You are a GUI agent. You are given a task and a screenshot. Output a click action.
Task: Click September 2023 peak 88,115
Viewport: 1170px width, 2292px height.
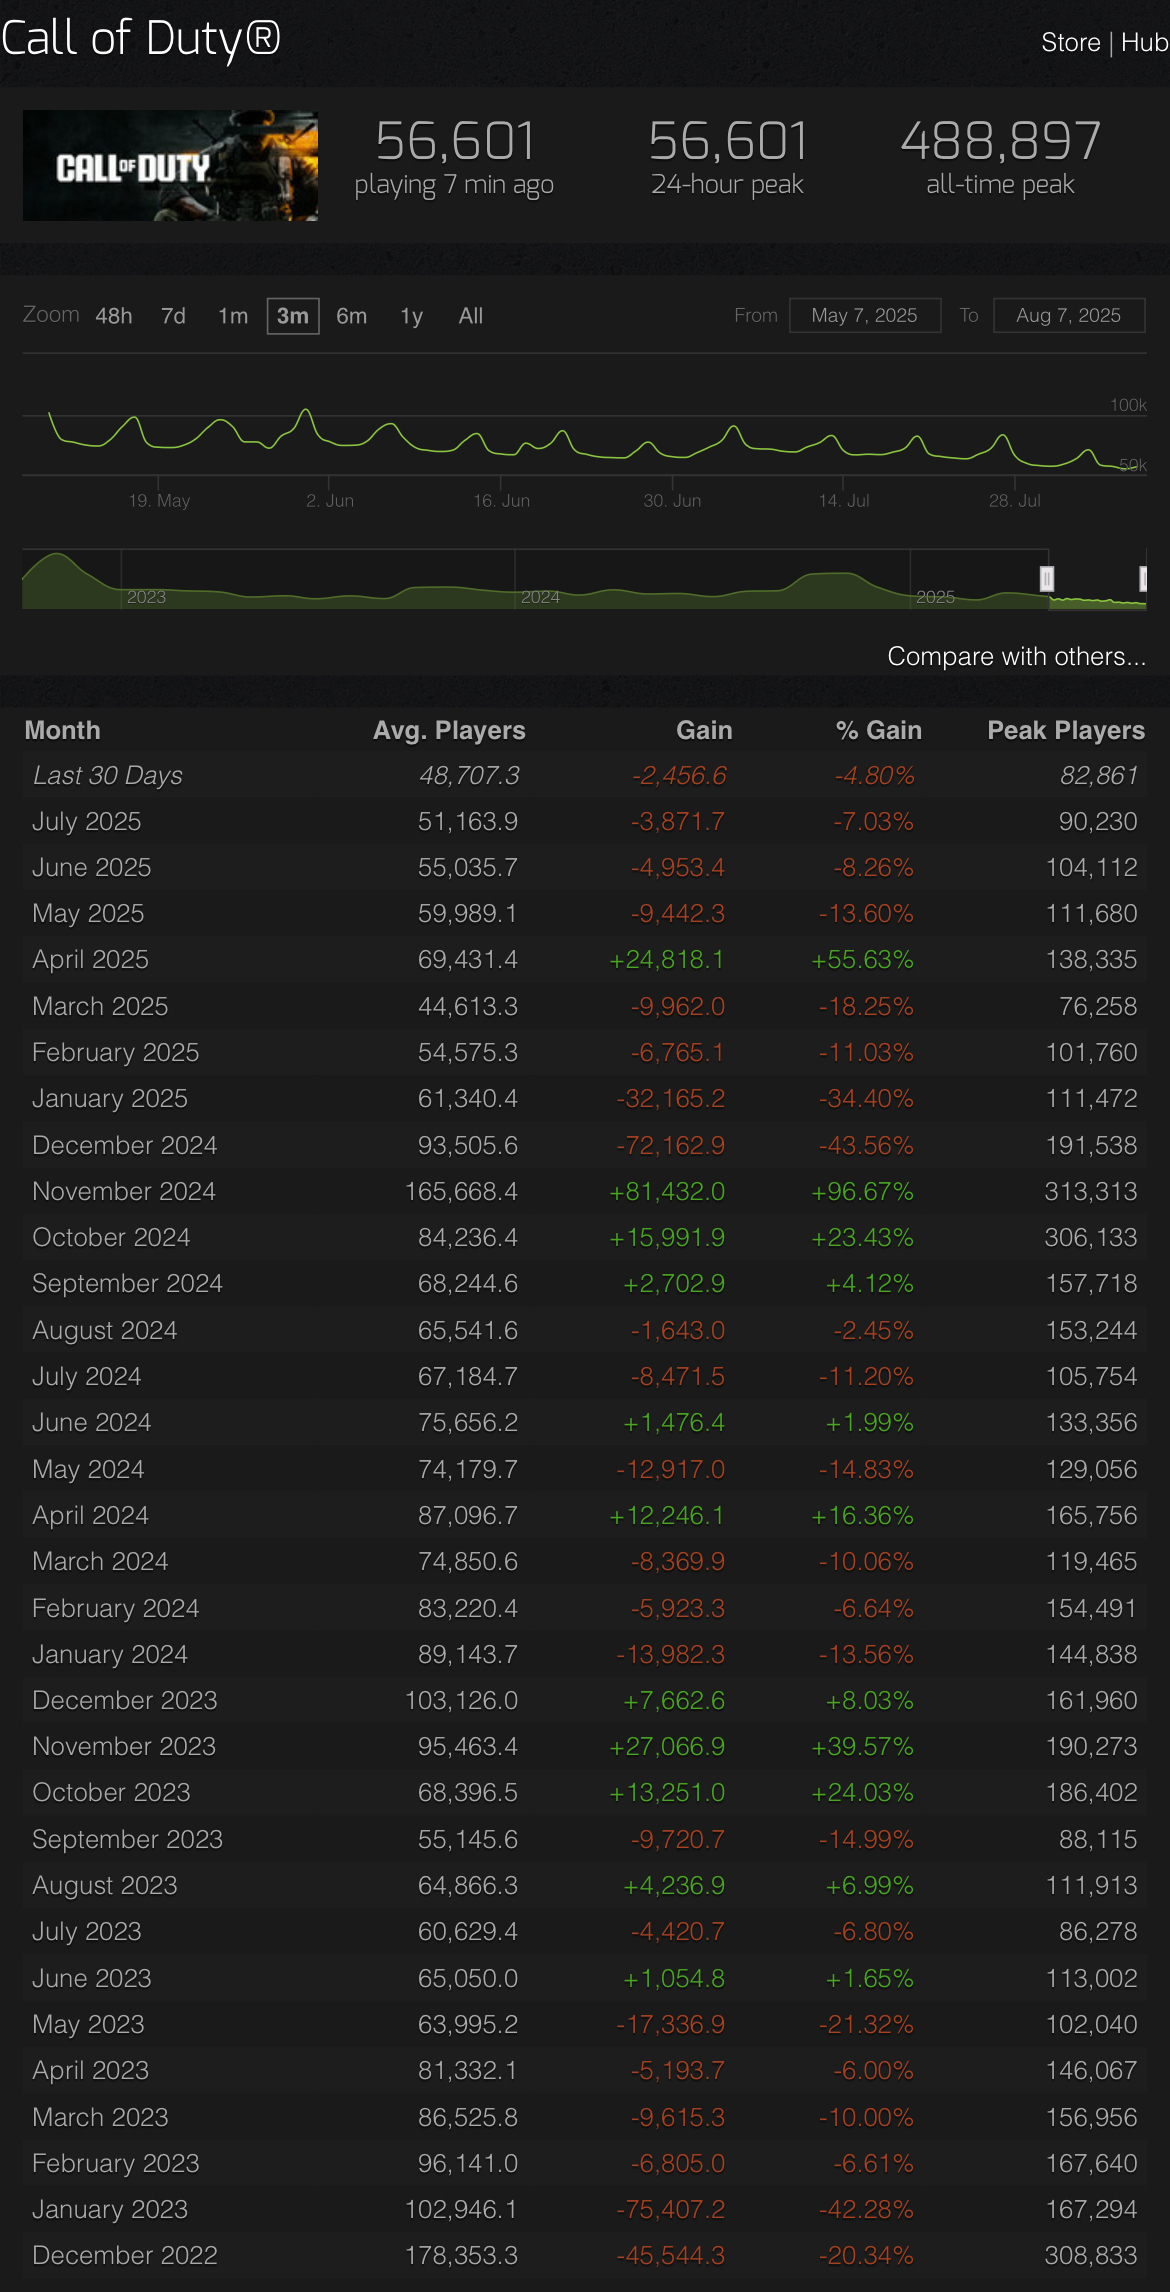1098,1839
